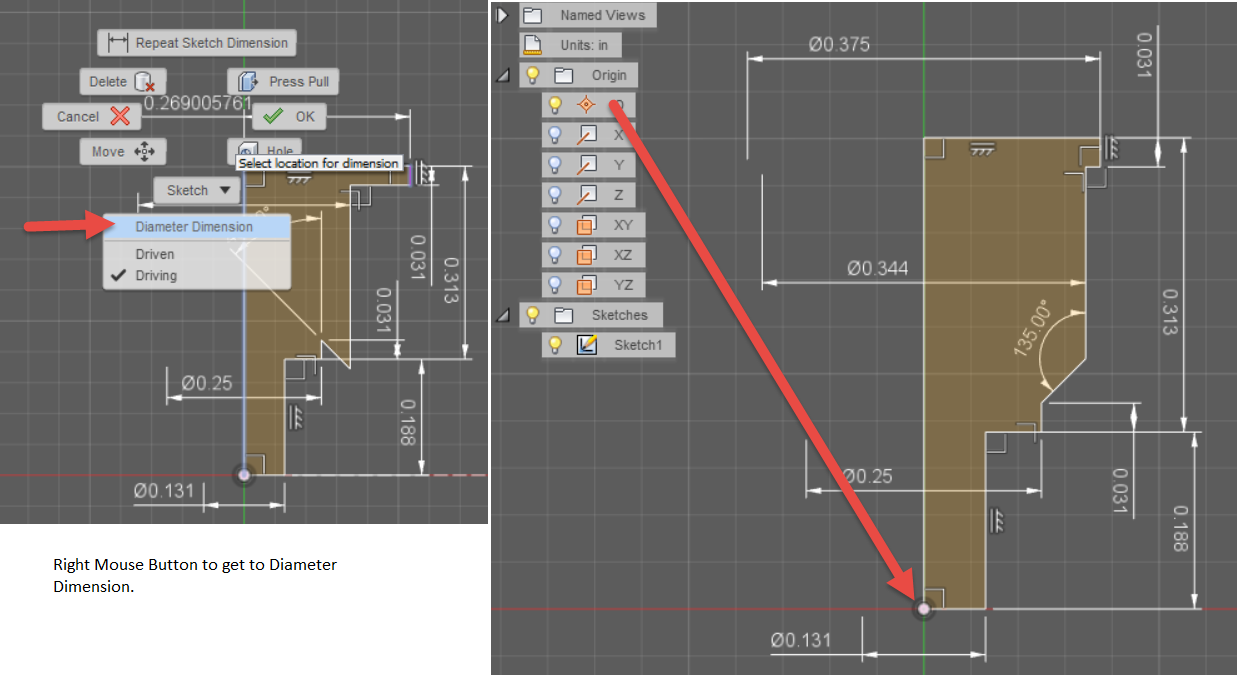Image resolution: width=1240 pixels, height=675 pixels.
Task: Toggle visibility of the Origin folder lightbulb
Action: pos(531,75)
